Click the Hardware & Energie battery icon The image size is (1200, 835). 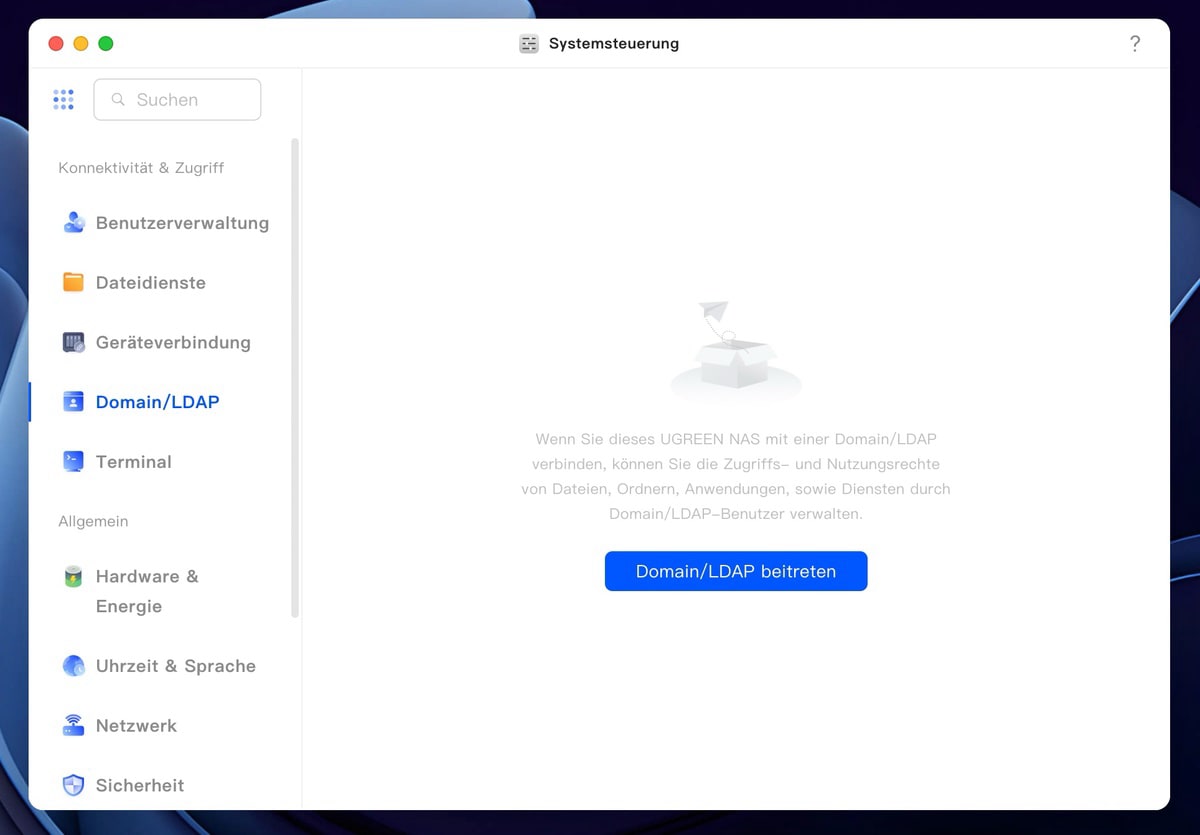click(x=73, y=577)
